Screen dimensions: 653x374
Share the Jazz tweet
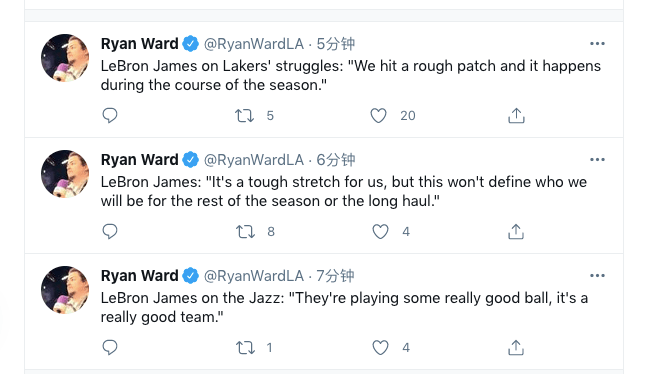[x=516, y=347]
